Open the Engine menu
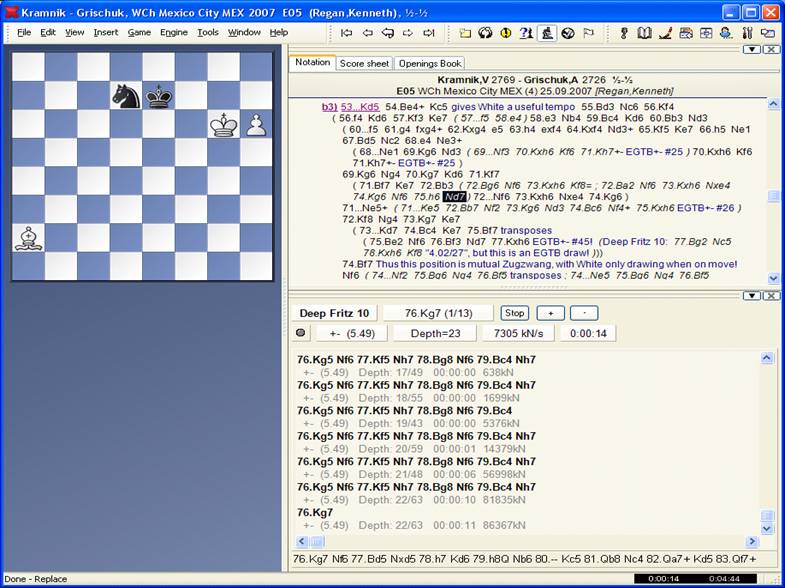Viewport: 785px width, 588px height. 173,32
